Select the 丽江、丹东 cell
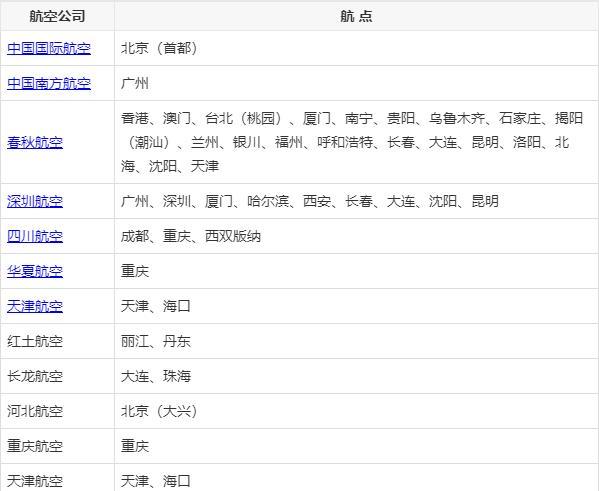The height and width of the screenshot is (491, 599). click(x=356, y=341)
